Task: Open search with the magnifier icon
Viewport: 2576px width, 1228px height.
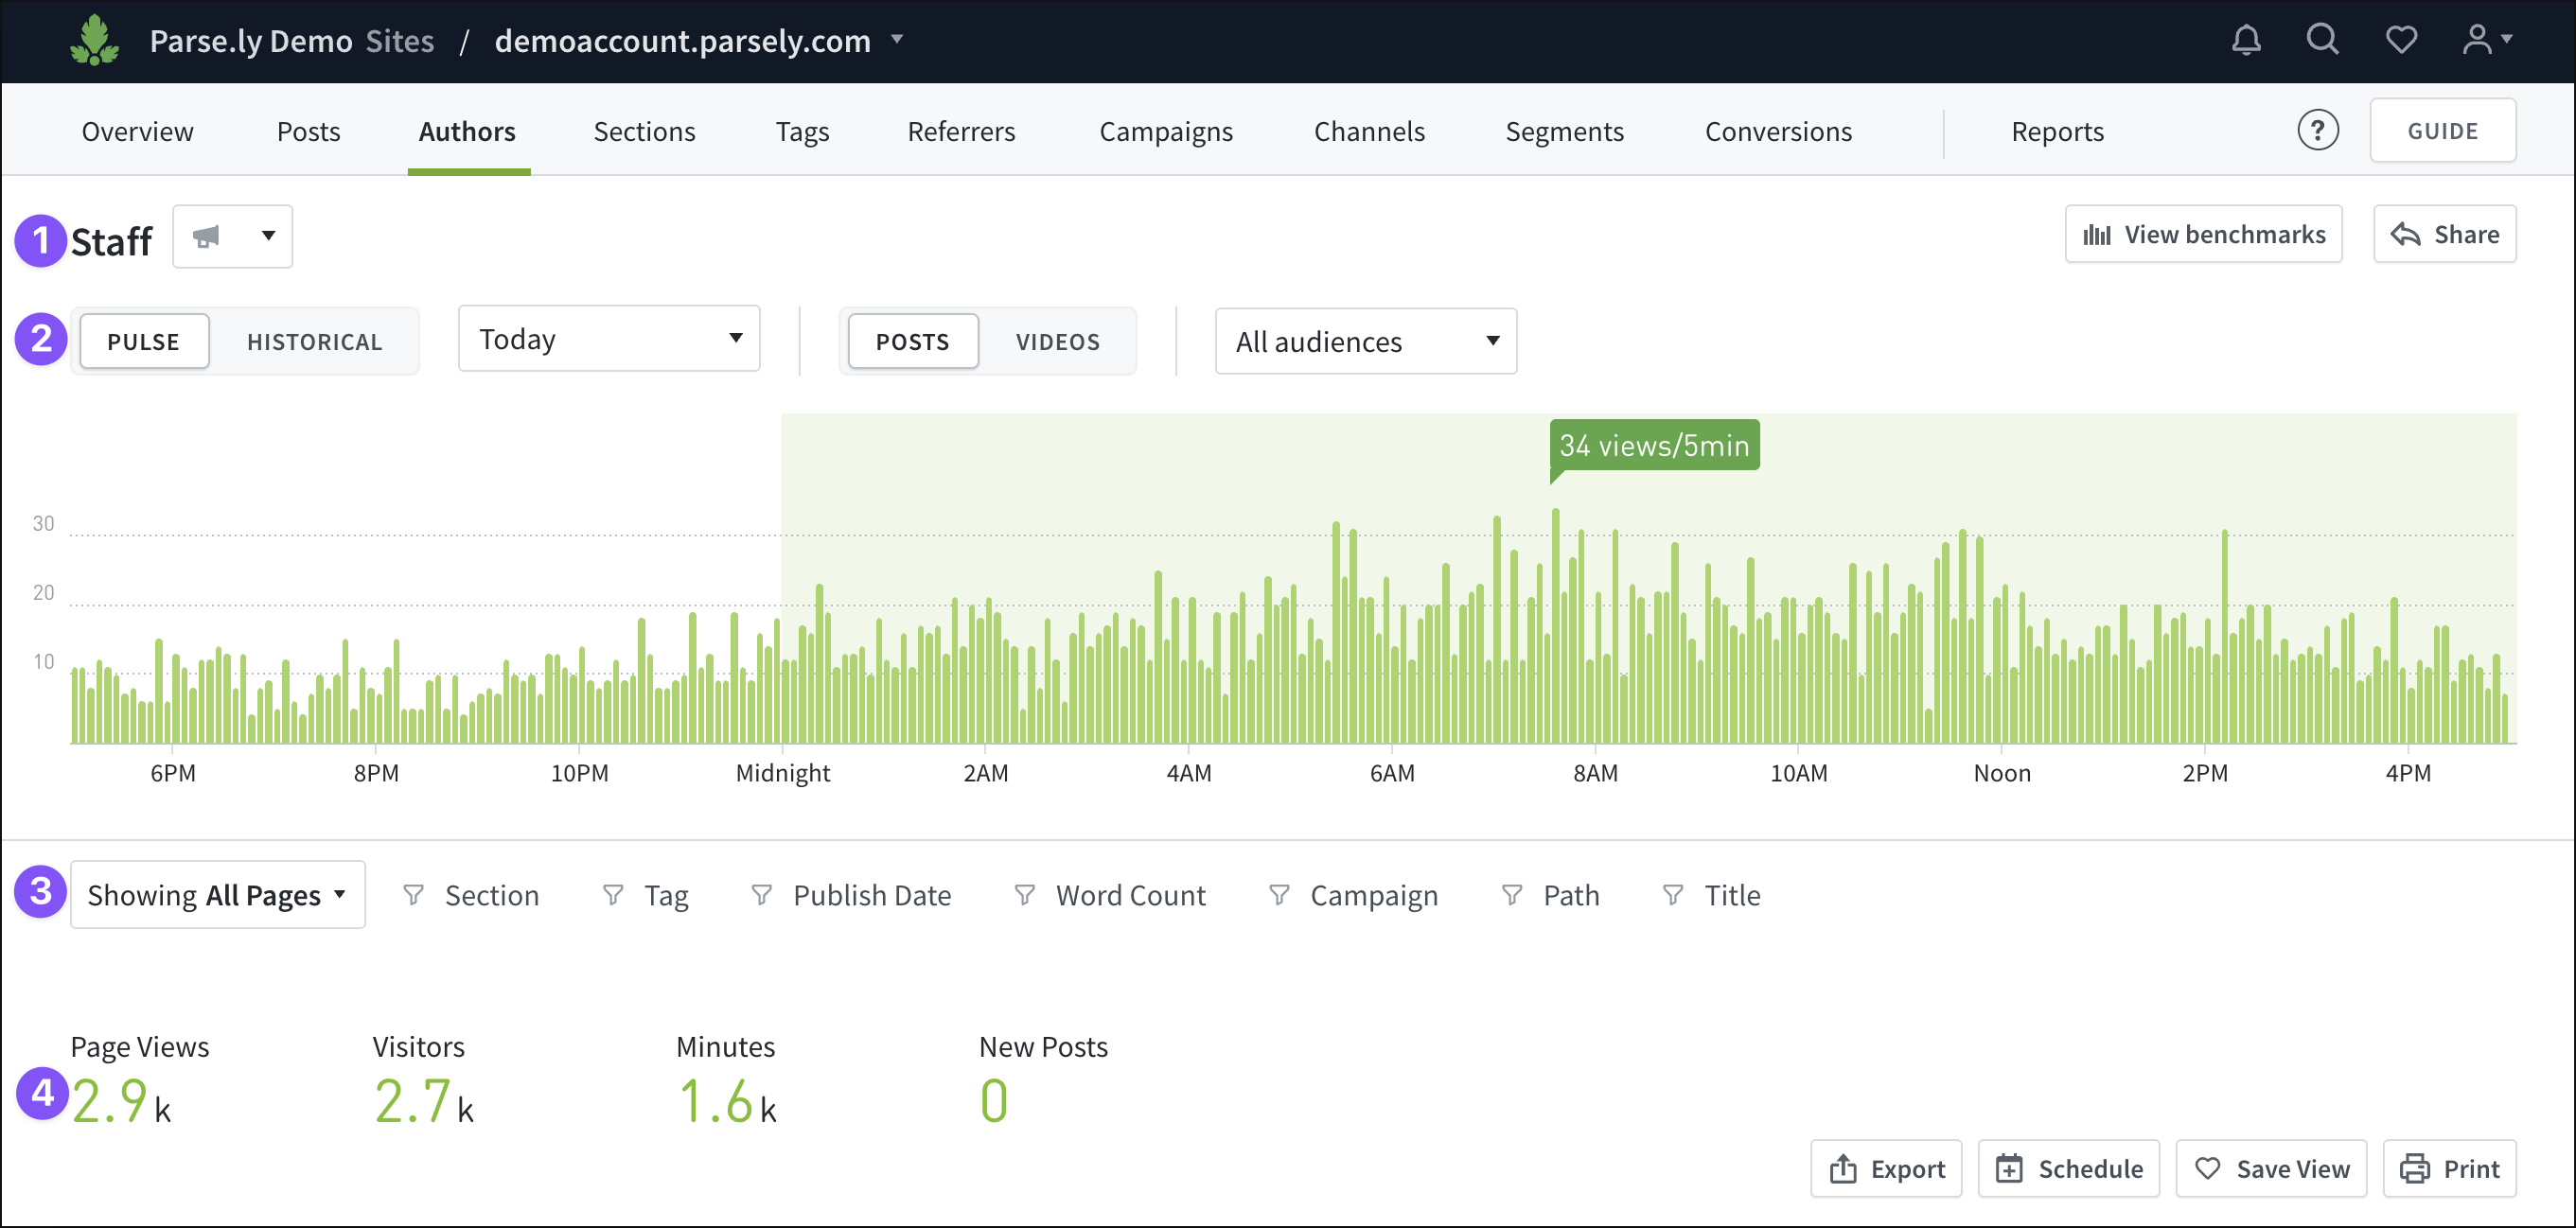Action: pyautogui.click(x=2322, y=40)
